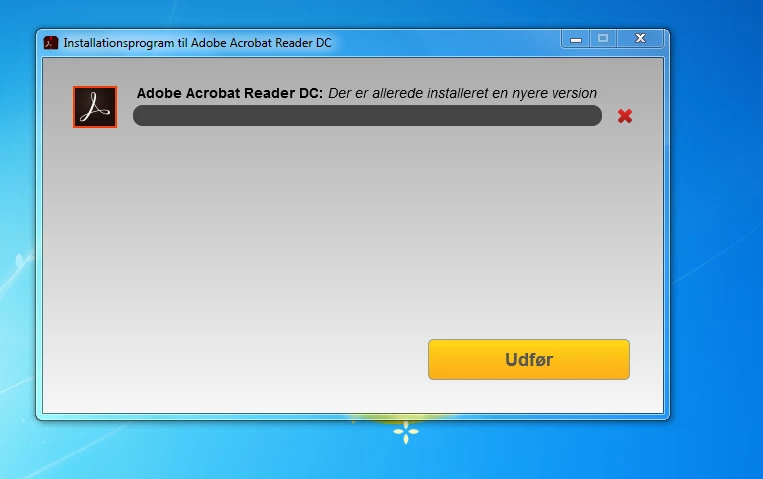Close the installer window
The image size is (763, 479).
(640, 38)
